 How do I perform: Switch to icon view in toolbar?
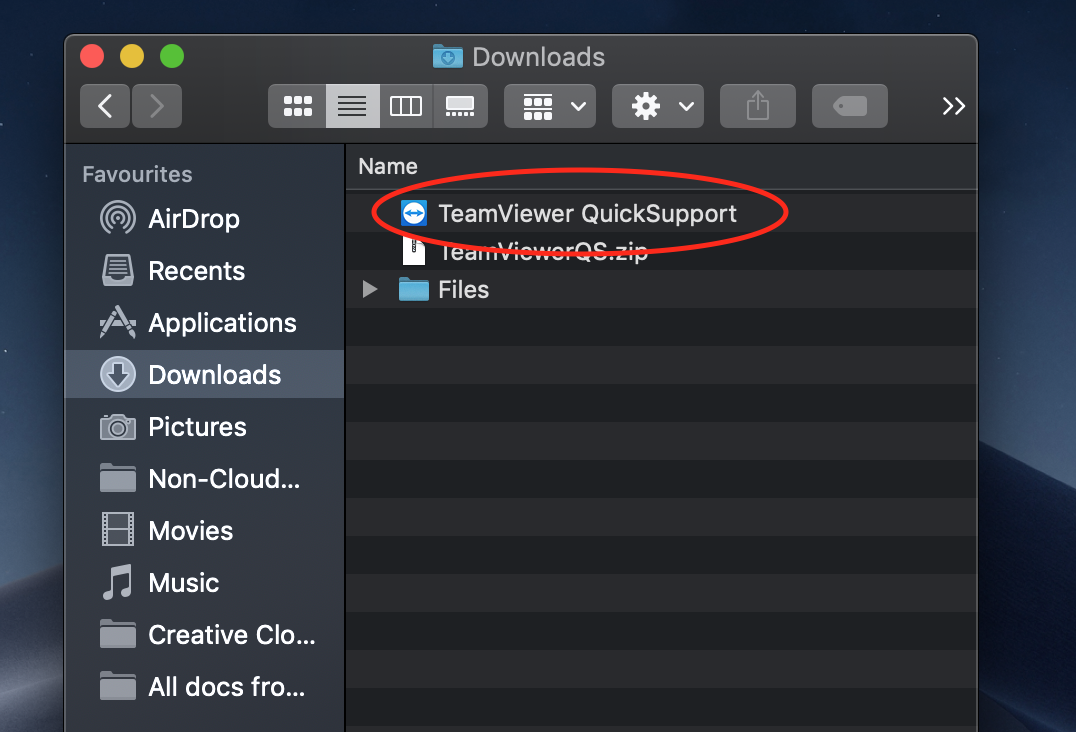(298, 106)
